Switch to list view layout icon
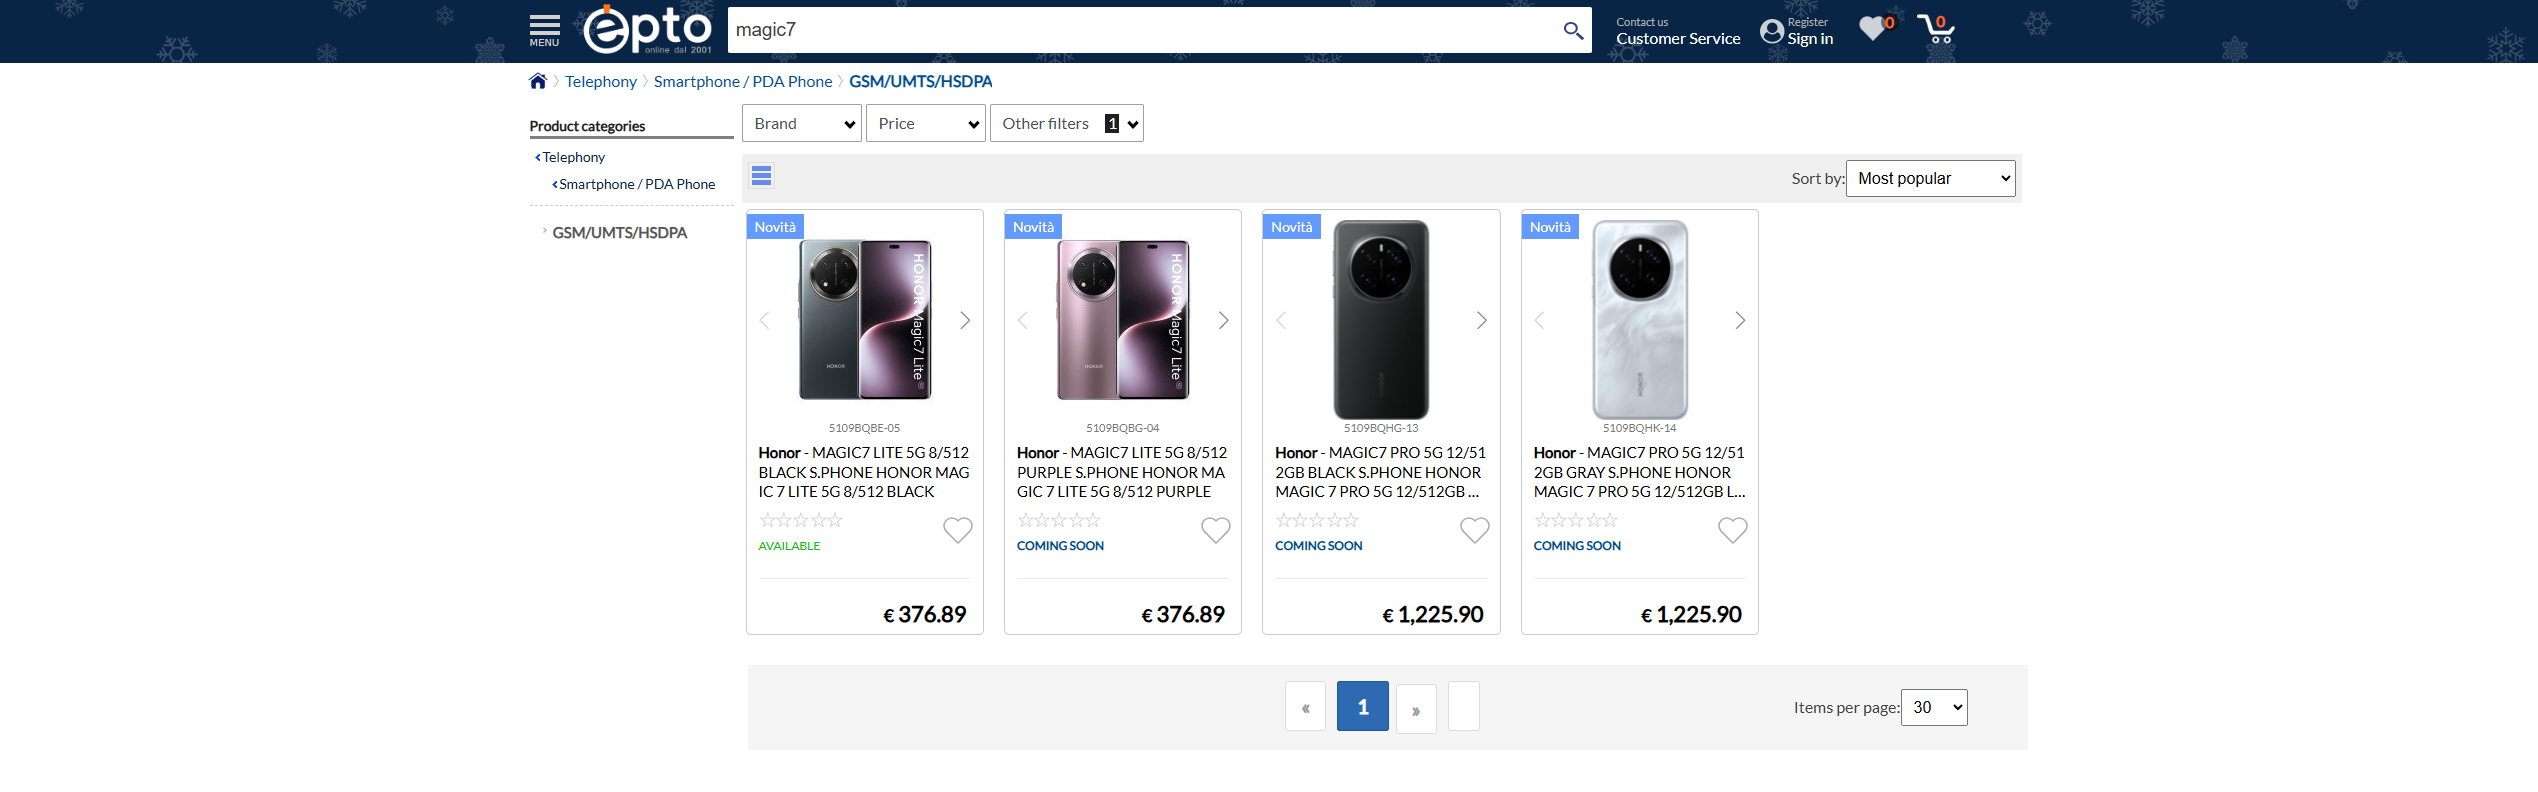 (x=761, y=176)
